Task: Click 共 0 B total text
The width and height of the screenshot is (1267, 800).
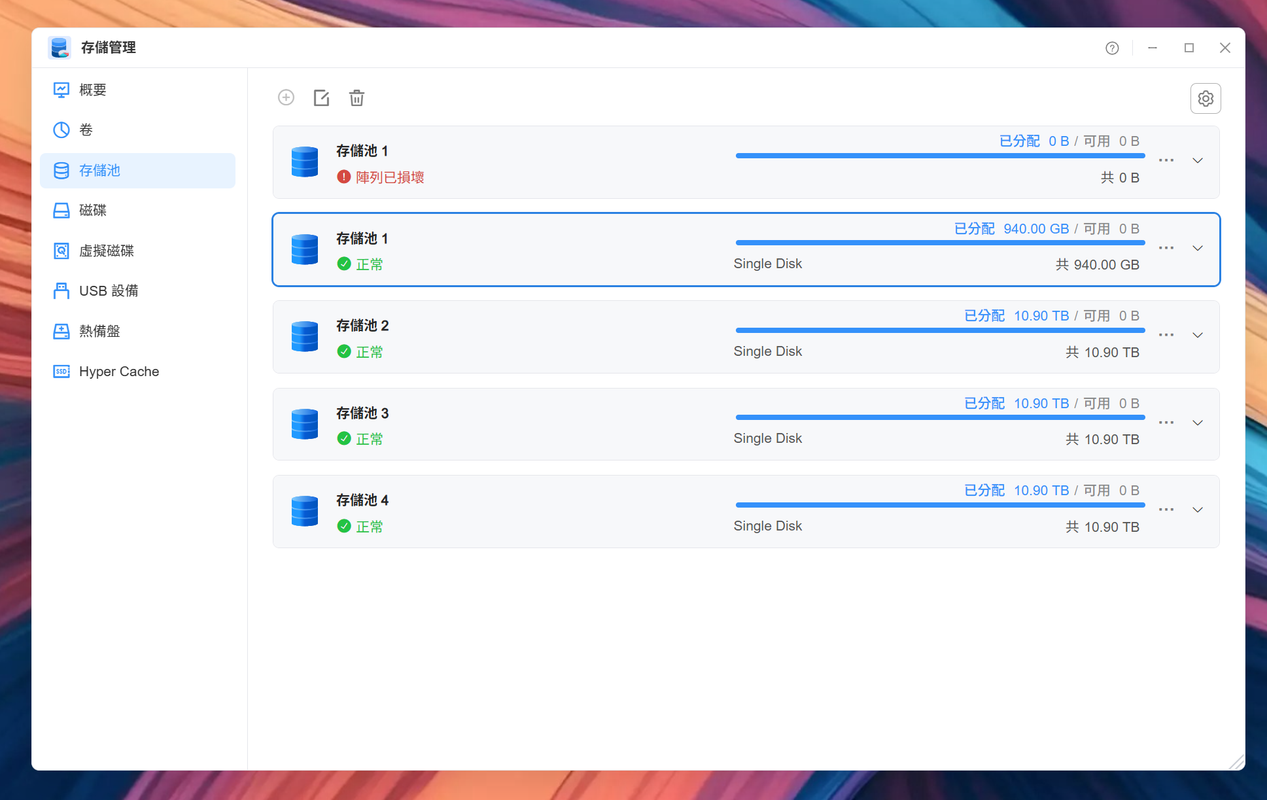Action: pyautogui.click(x=1120, y=178)
